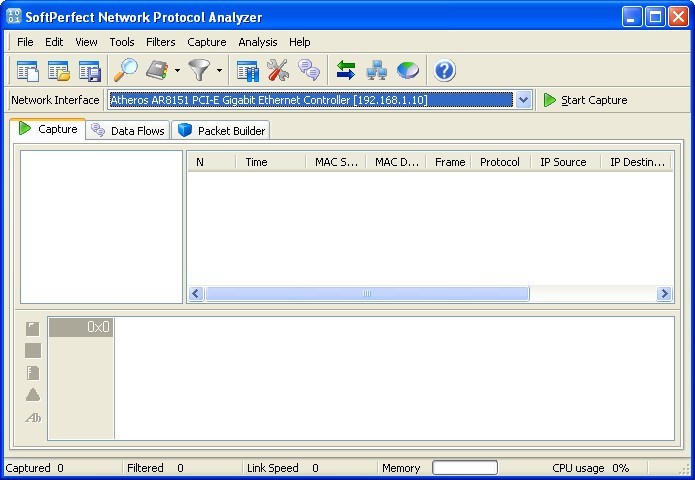This screenshot has height=480, width=695.
Task: Click the New capture toolbar icon
Action: click(x=27, y=70)
